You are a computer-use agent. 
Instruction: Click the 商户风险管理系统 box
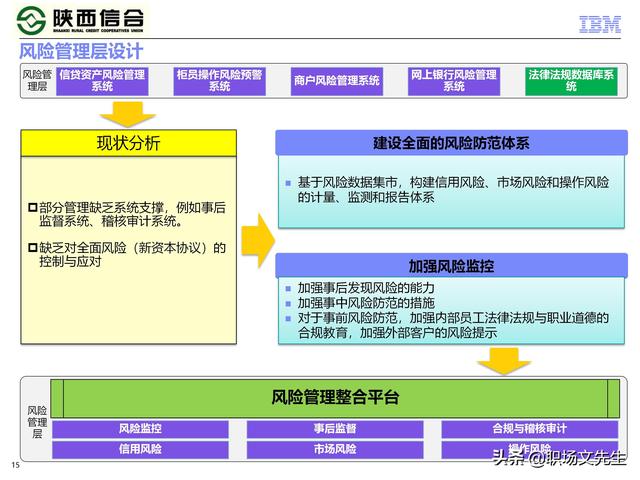pos(337,81)
